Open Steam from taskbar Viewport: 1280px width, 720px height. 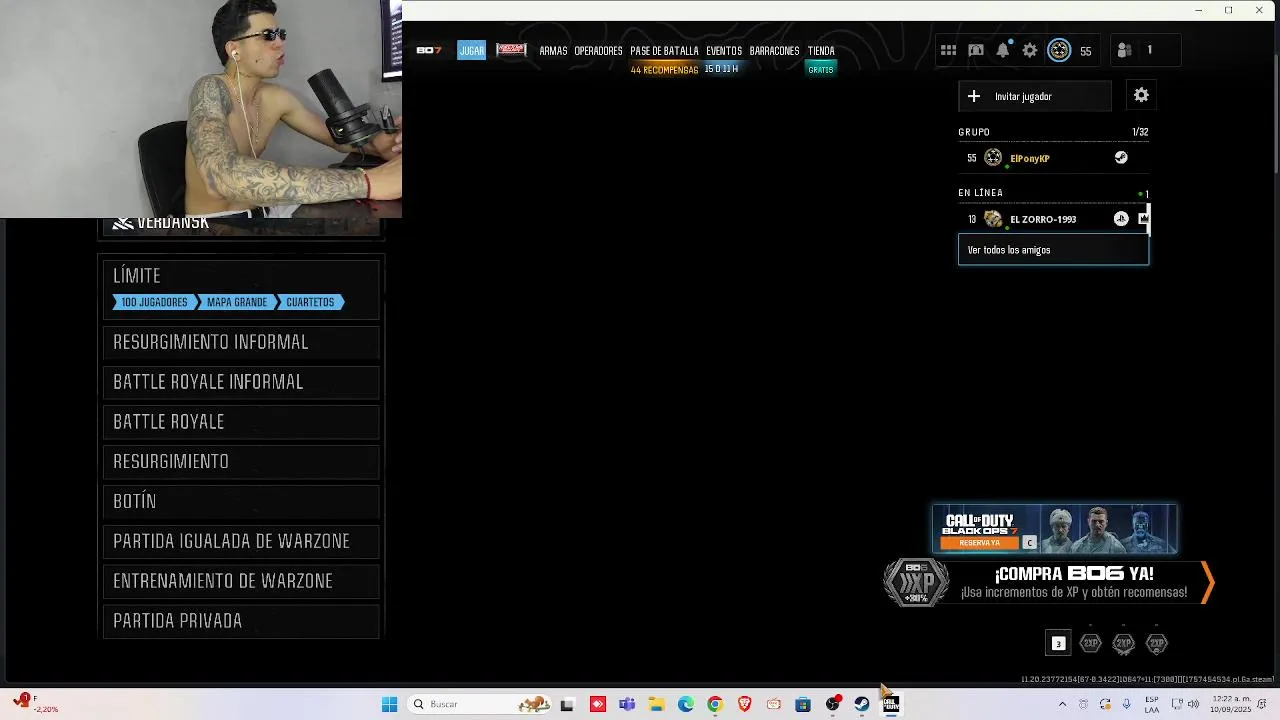(x=861, y=704)
